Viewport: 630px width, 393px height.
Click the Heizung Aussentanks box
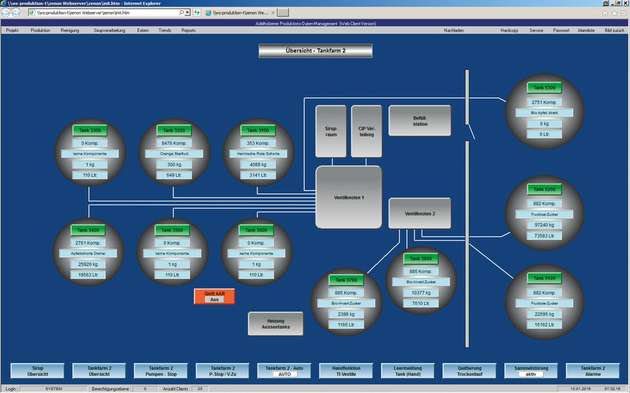coord(276,323)
